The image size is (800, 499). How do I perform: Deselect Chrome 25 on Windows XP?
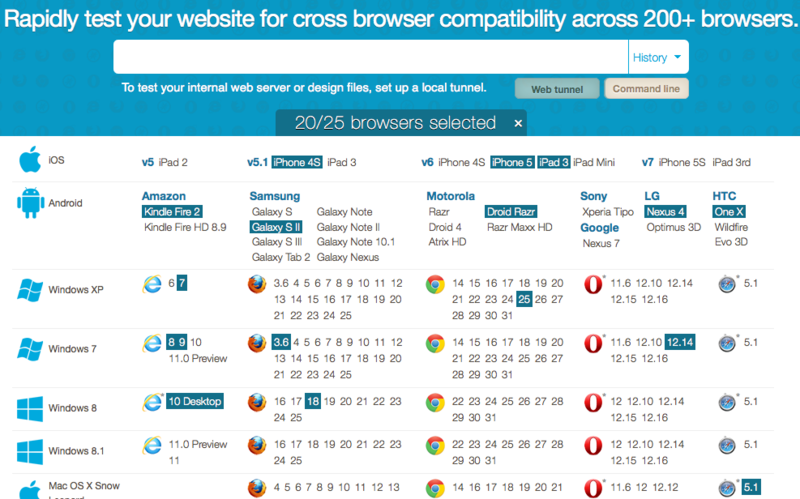click(x=524, y=299)
